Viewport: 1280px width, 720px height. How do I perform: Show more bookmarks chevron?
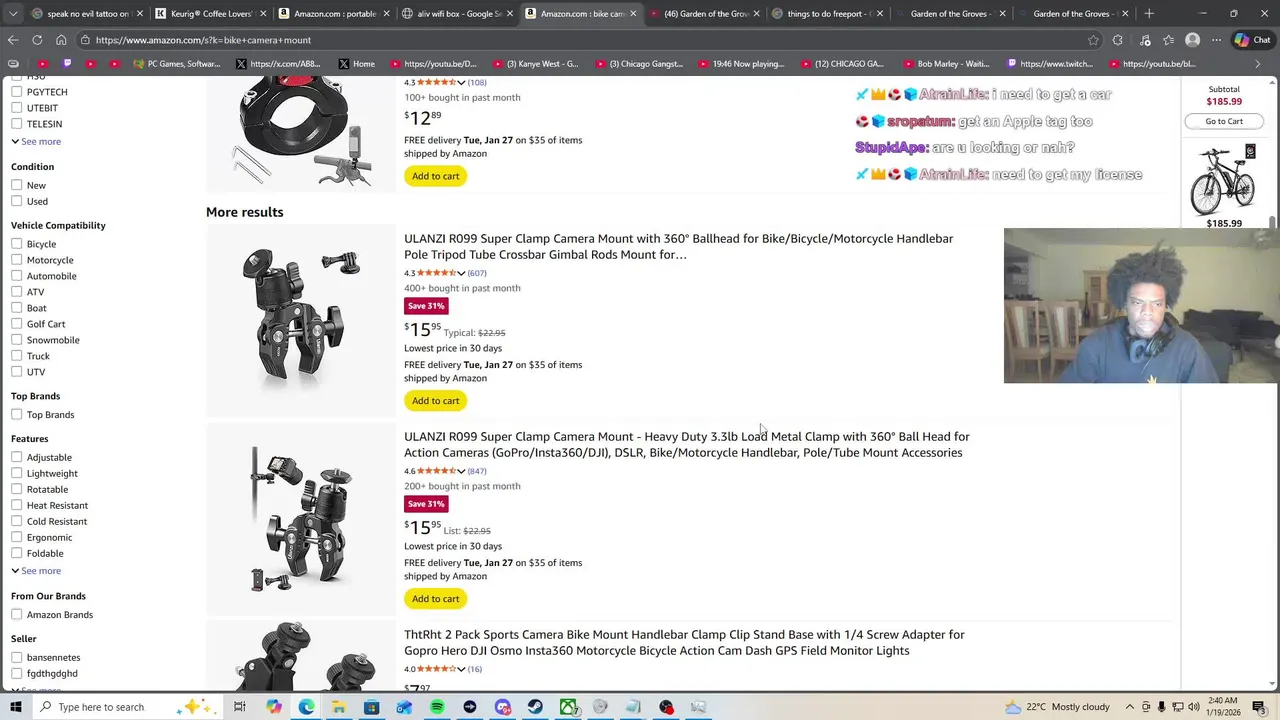point(1258,64)
